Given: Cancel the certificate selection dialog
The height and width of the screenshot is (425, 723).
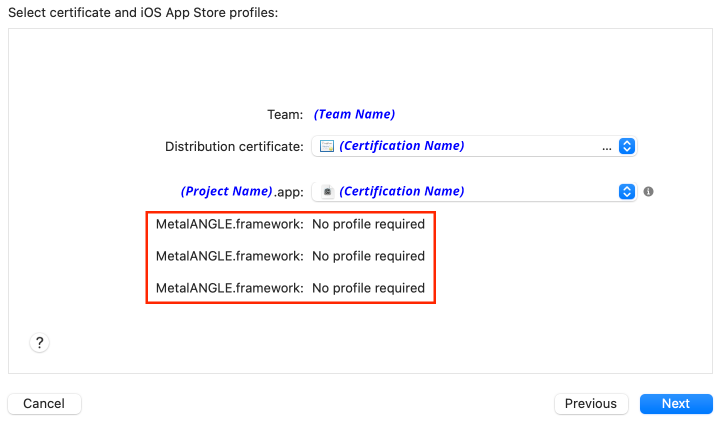Looking at the screenshot, I should pyautogui.click(x=44, y=404).
